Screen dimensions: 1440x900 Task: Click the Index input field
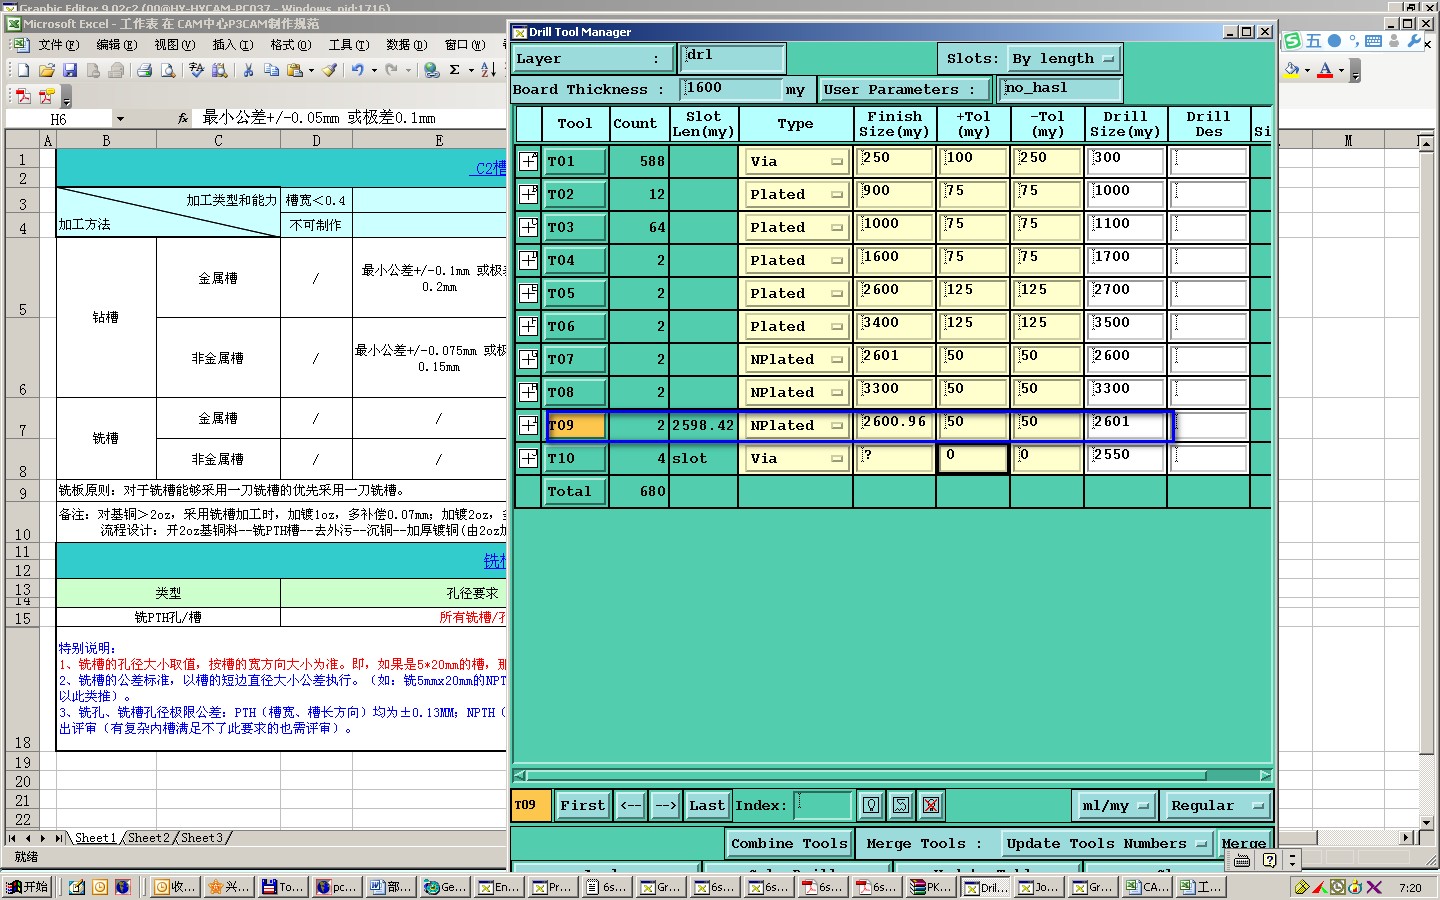[x=824, y=805]
